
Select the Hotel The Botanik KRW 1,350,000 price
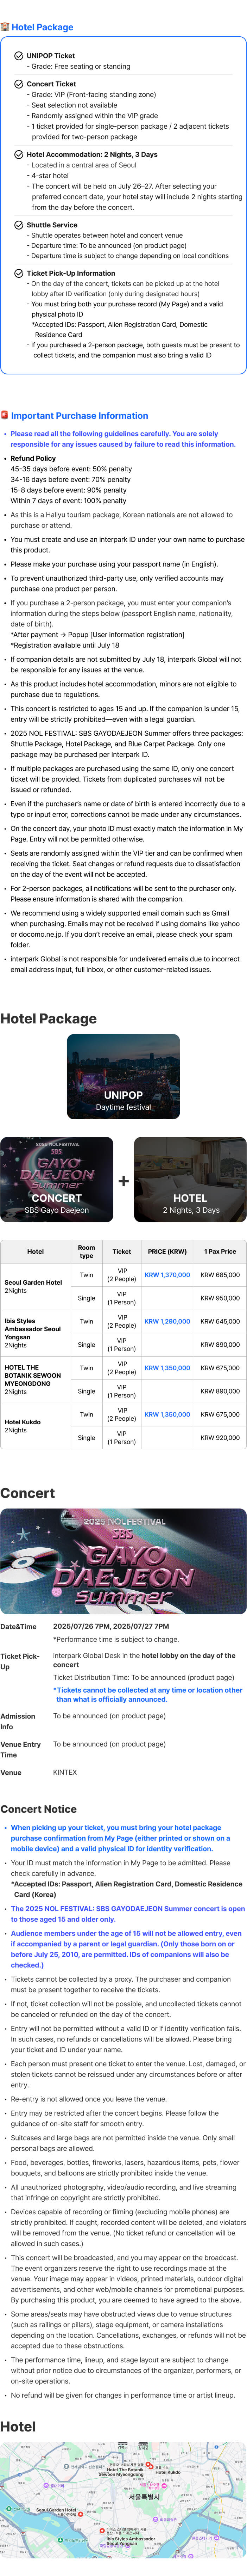[x=167, y=1368]
